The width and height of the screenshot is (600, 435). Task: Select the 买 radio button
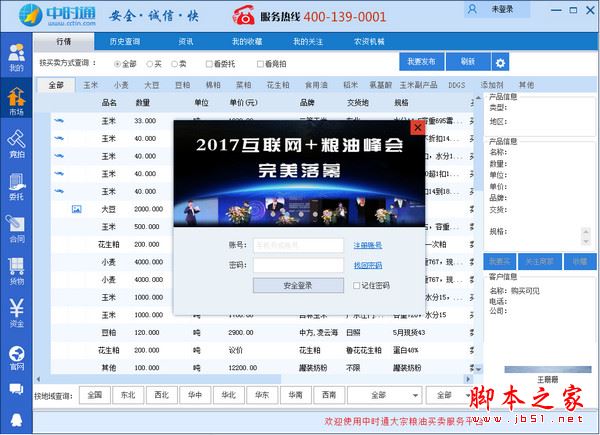coord(150,64)
